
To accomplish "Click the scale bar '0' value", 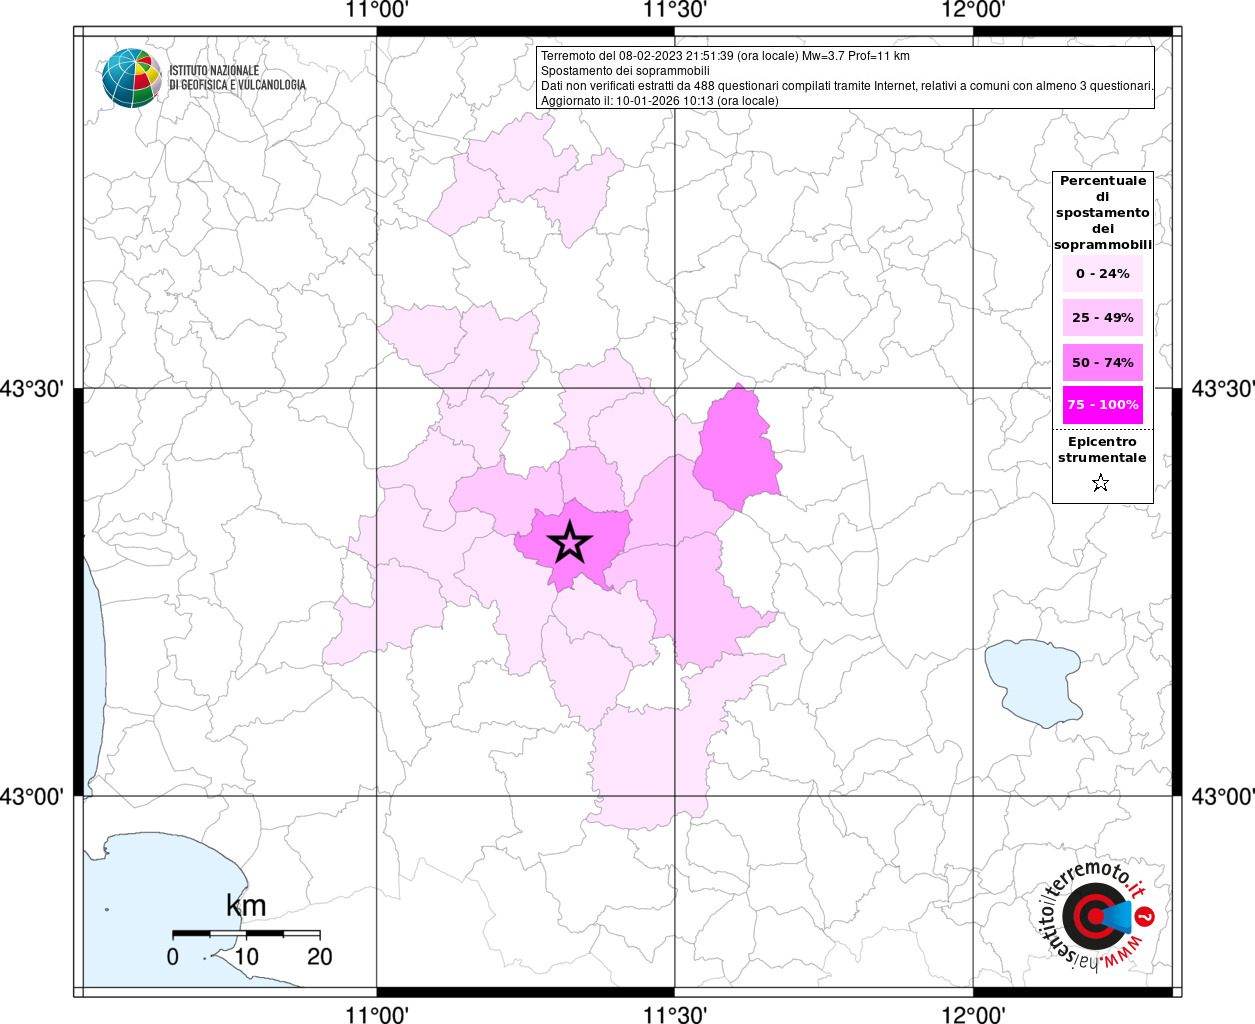I will click(173, 957).
